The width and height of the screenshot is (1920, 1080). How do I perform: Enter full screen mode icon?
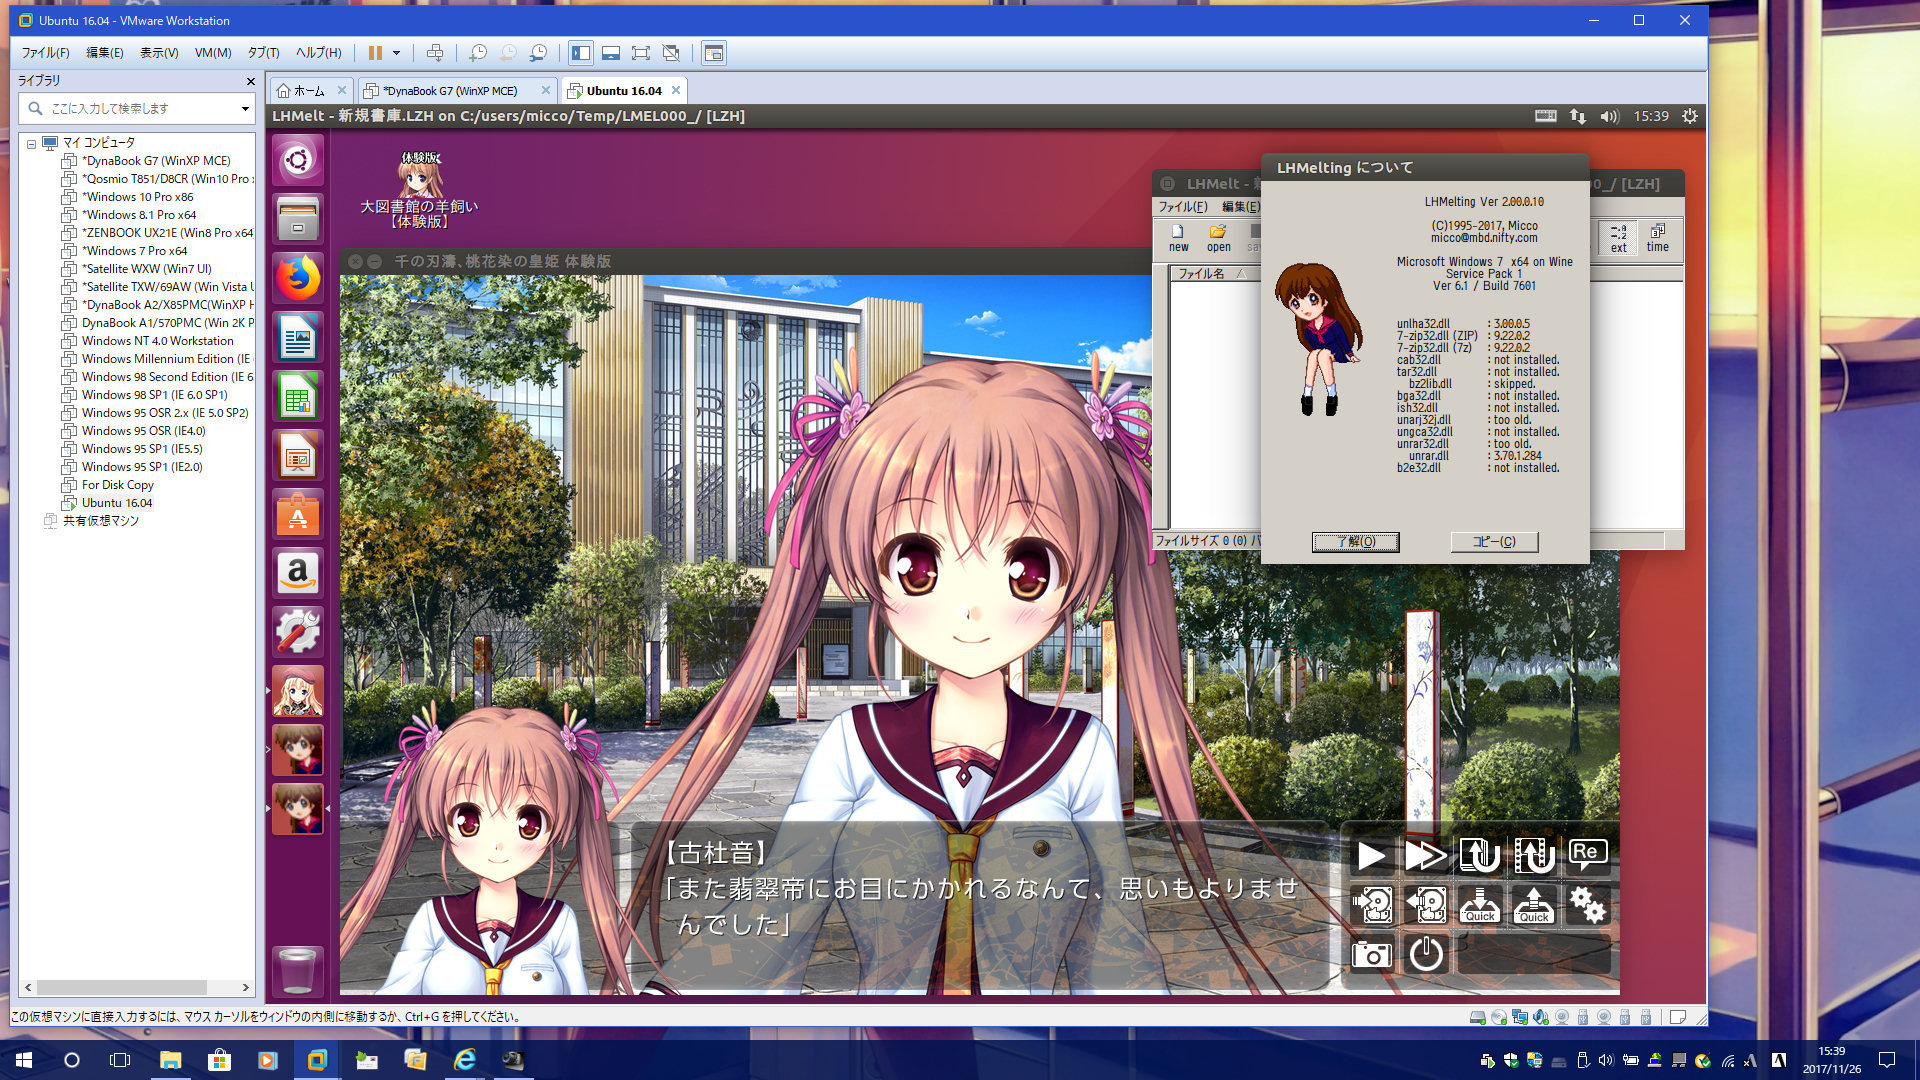(x=641, y=53)
